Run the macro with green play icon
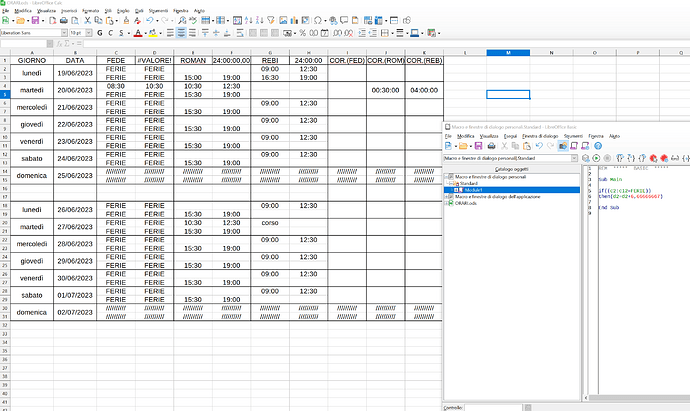Viewport: 690px width, 411px height. point(596,158)
